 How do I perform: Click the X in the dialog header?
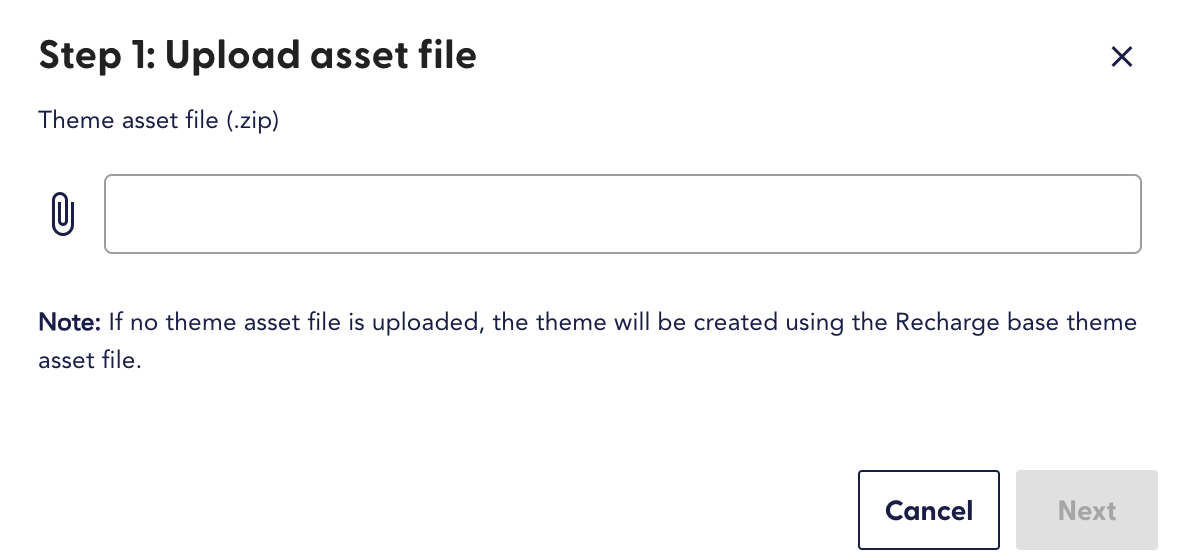tap(1122, 57)
